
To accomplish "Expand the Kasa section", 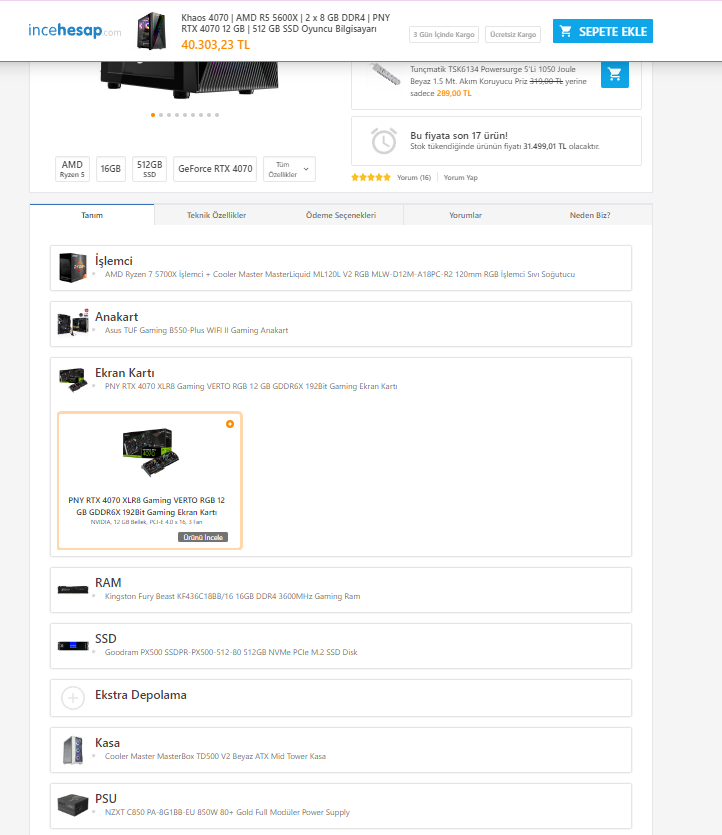I will 341,750.
